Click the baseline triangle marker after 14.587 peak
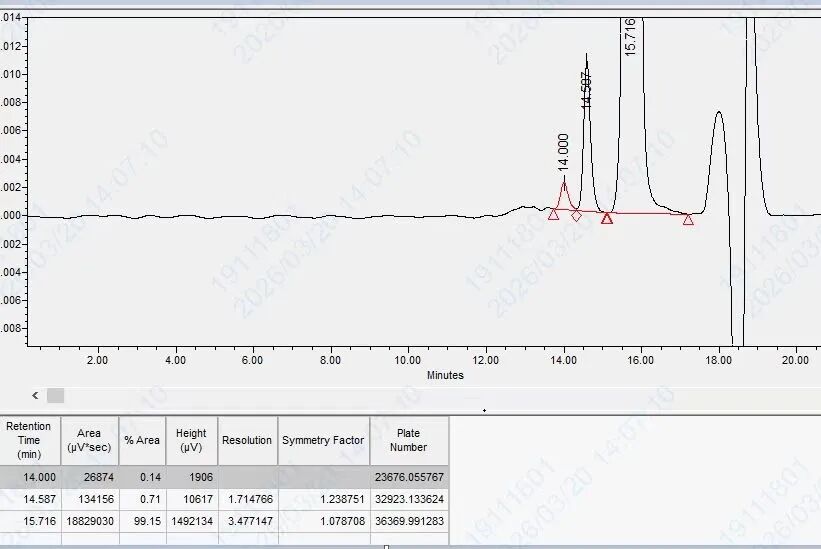Viewport: 821px width, 549px height. 607,218
